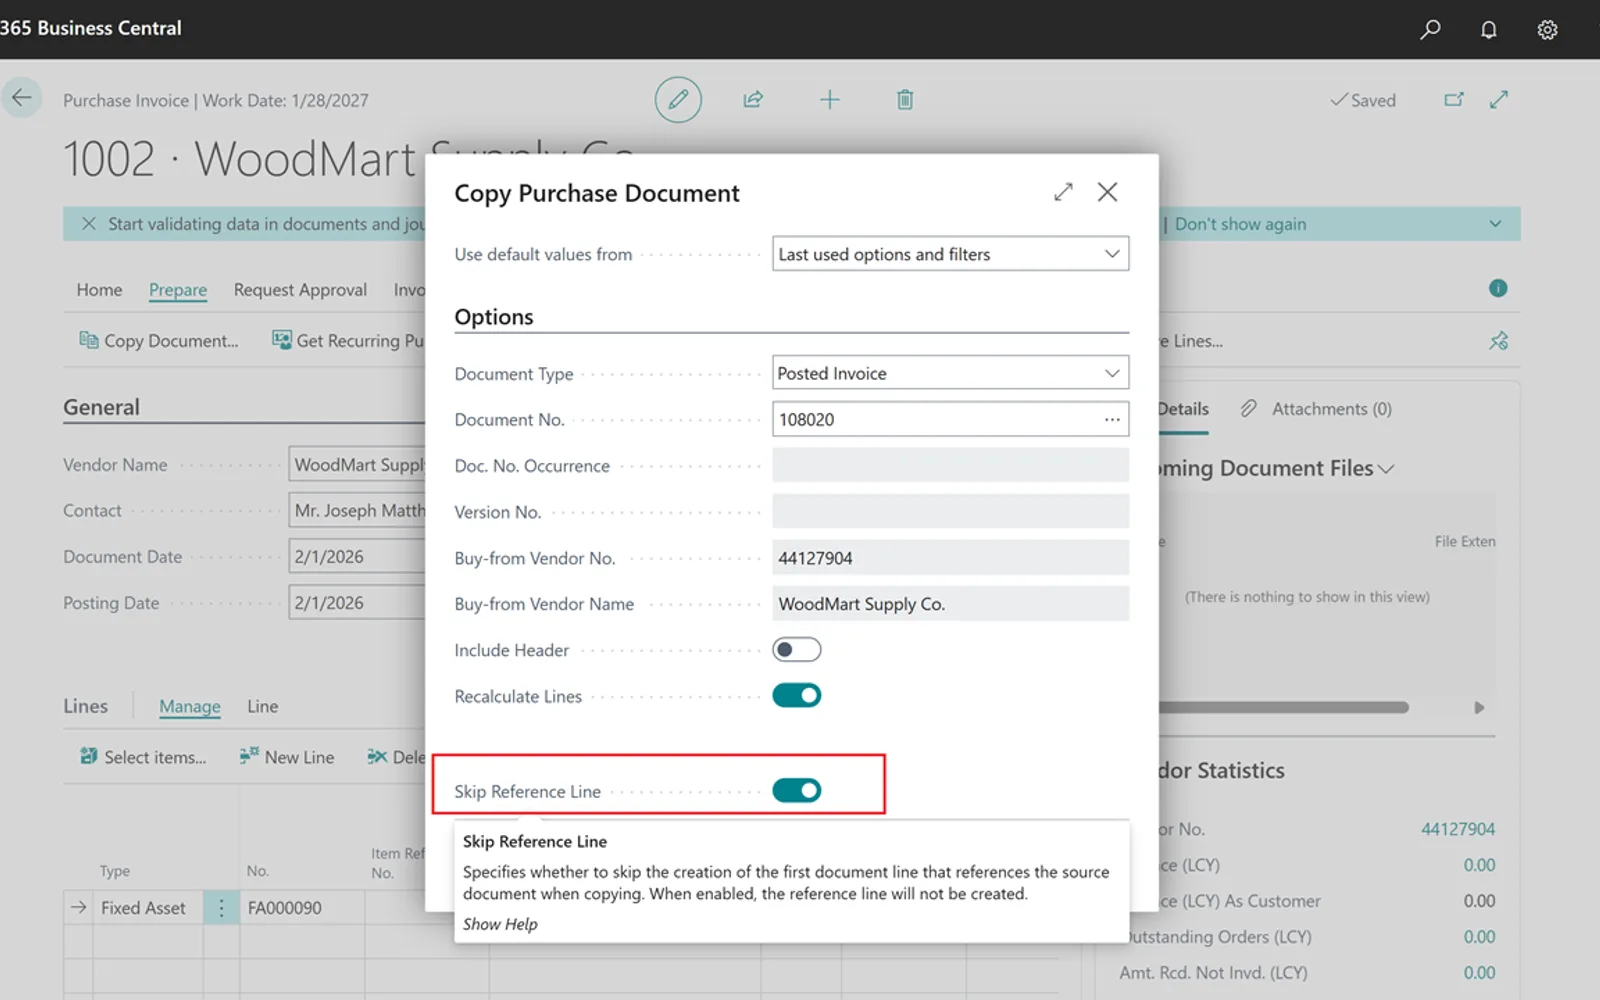1600x1000 pixels.
Task: Open the settings gear icon
Action: pyautogui.click(x=1547, y=29)
